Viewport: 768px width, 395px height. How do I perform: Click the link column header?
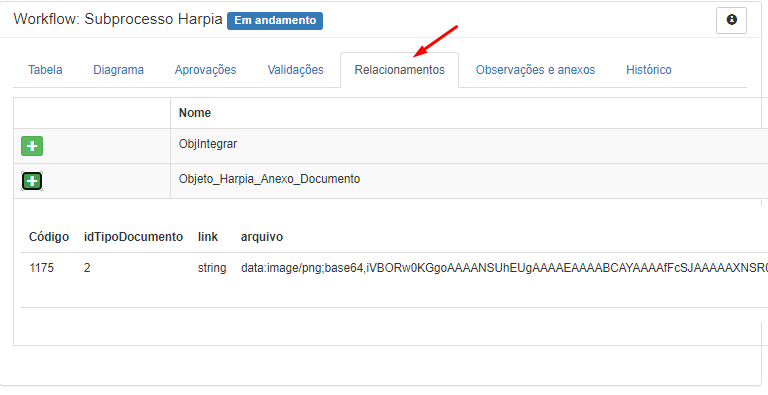coord(208,237)
